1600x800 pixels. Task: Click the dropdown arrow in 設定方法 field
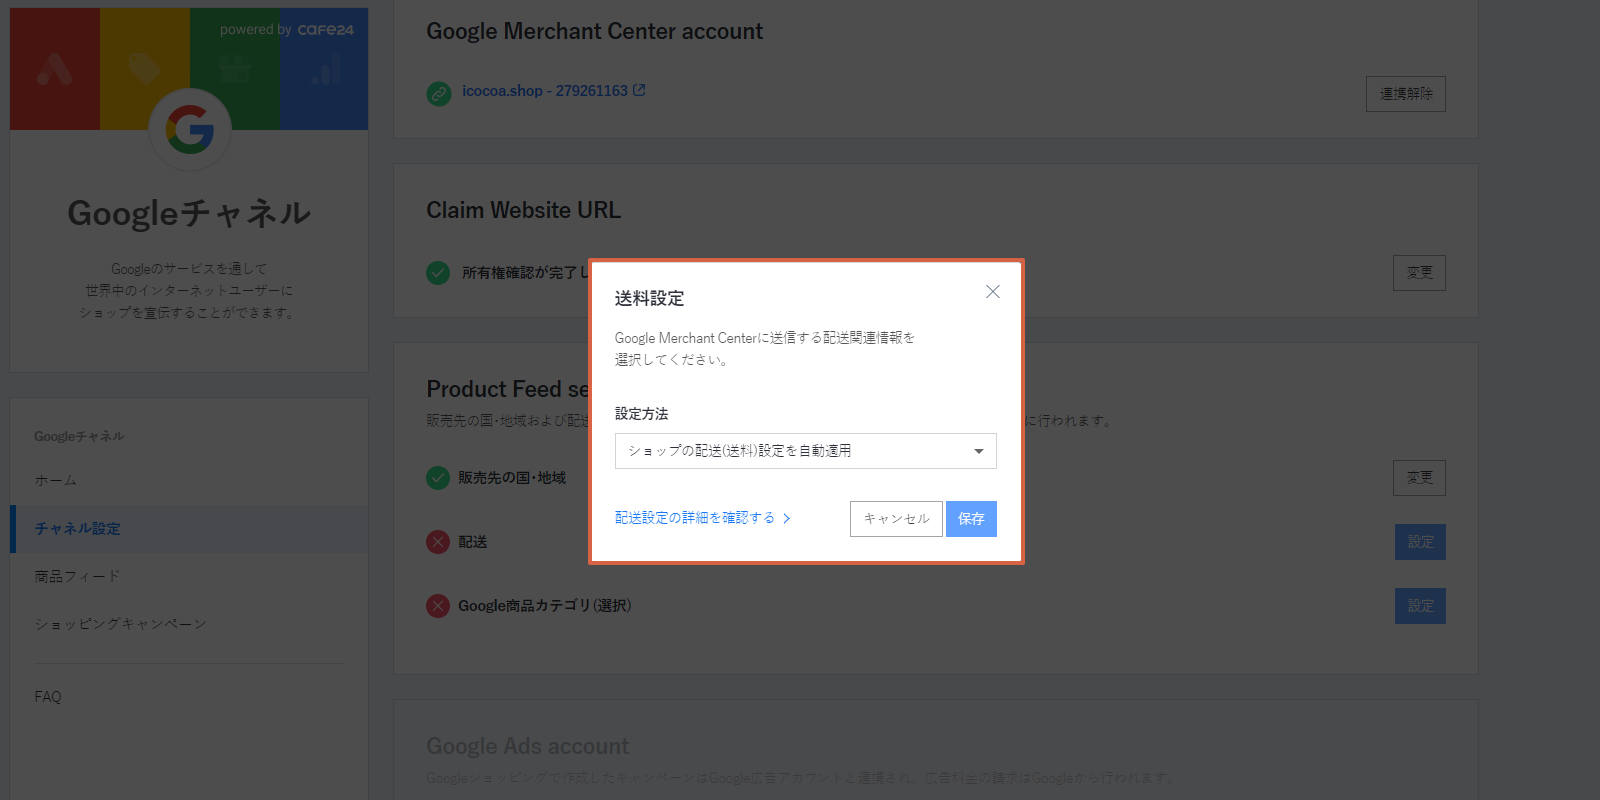point(979,451)
